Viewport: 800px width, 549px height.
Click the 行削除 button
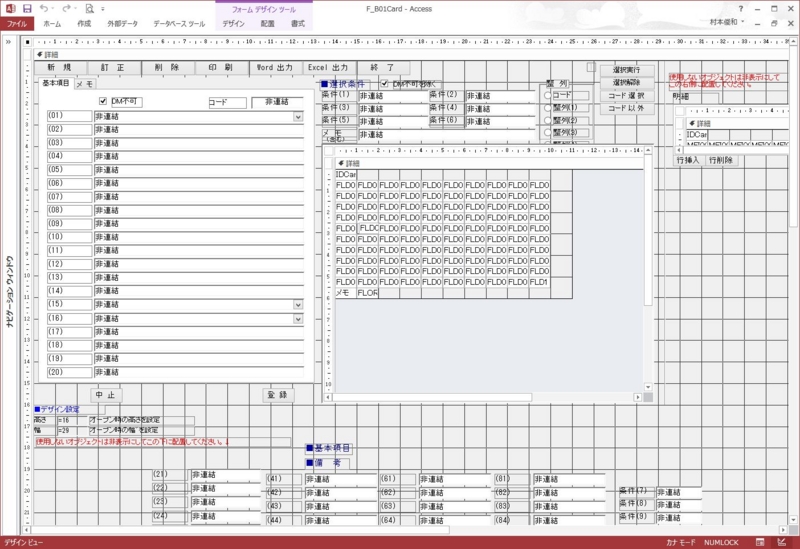[x=721, y=160]
